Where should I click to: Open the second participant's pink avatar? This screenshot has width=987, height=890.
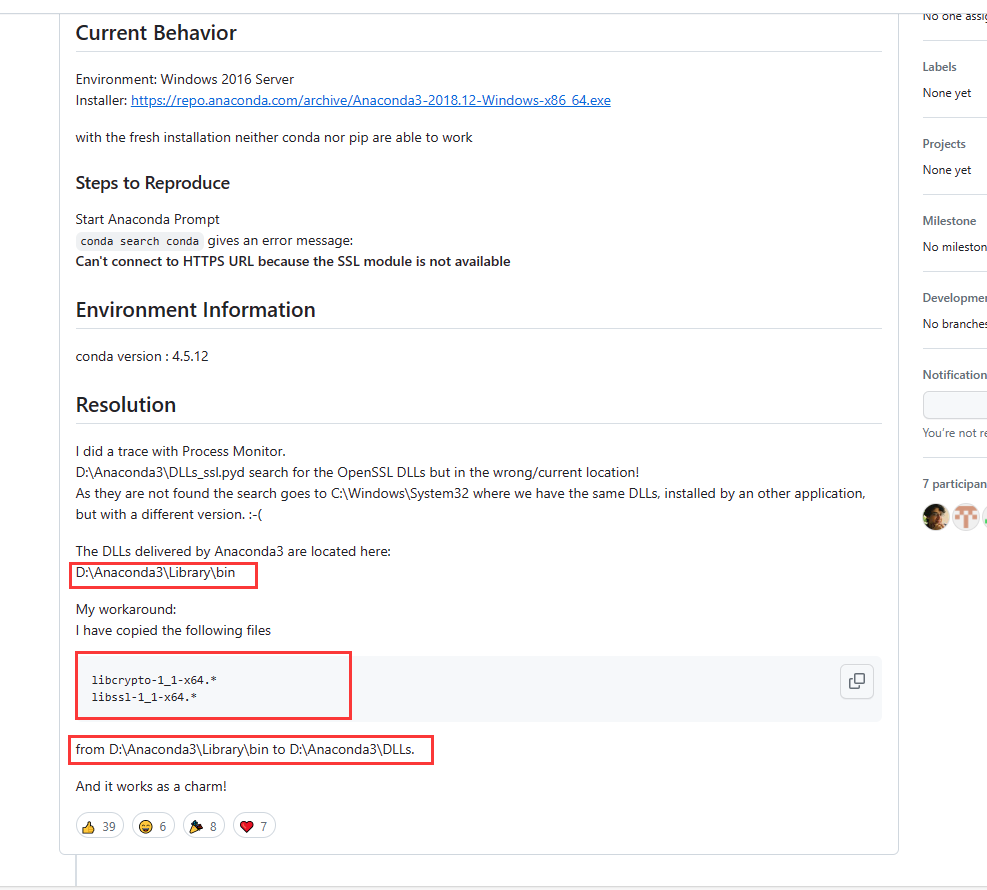(x=965, y=517)
